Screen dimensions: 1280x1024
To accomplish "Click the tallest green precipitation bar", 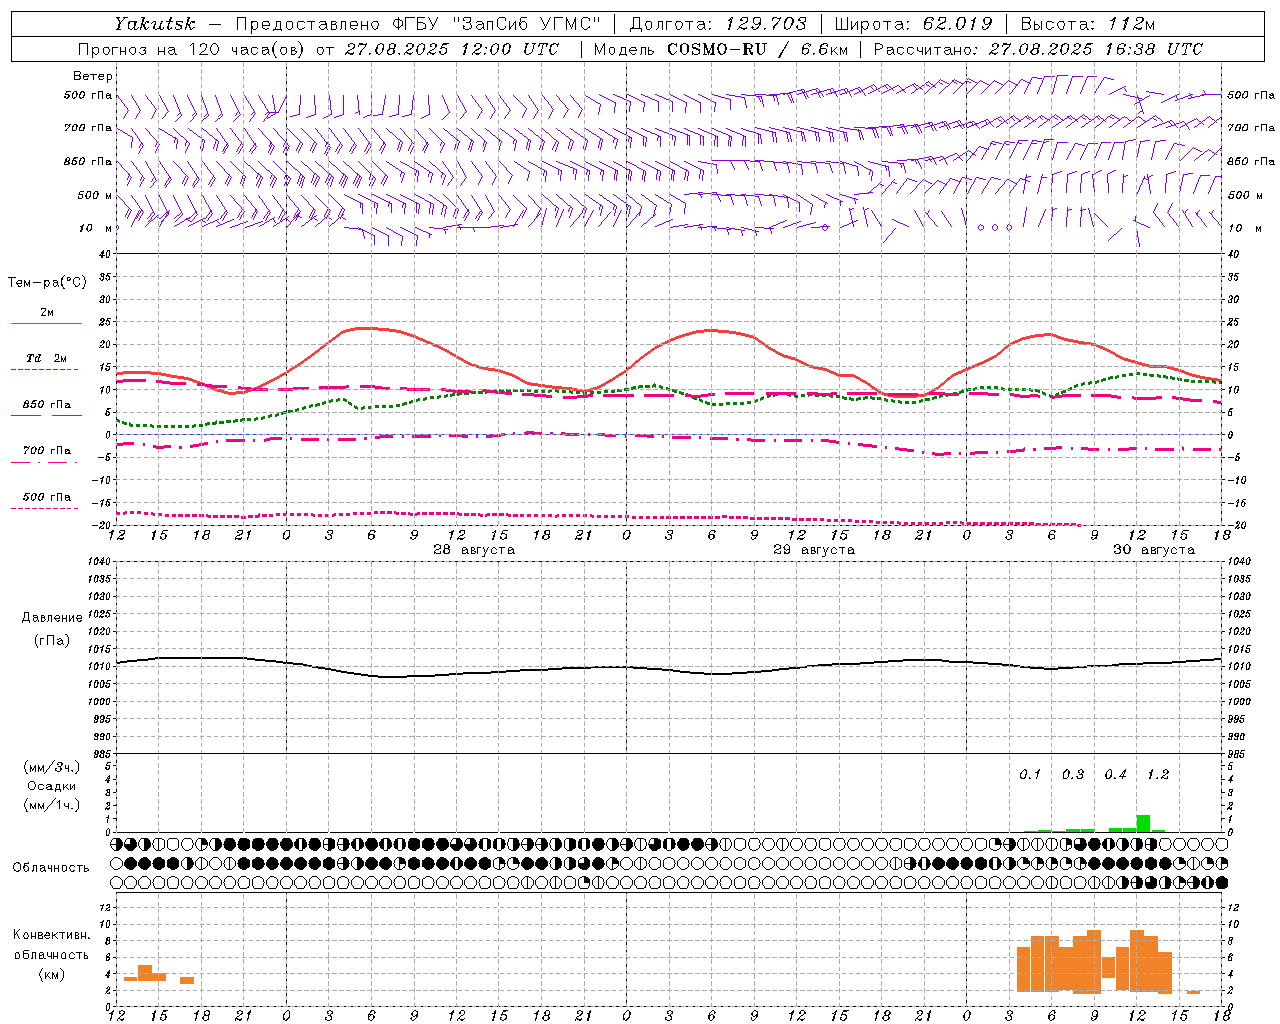I will coord(1143,824).
